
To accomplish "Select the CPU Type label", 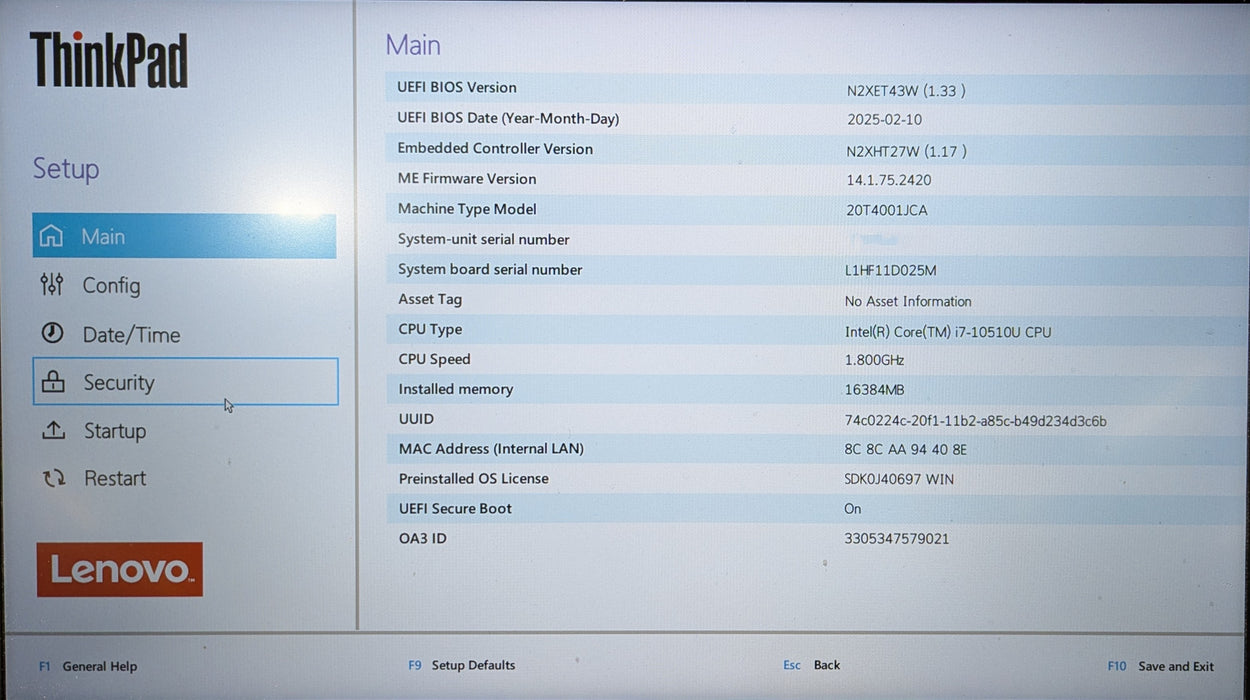I will 430,329.
